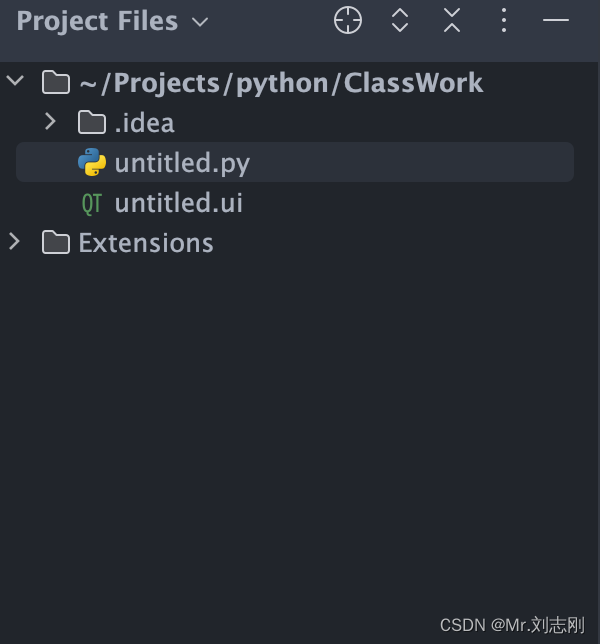Hide the Project Files panel
This screenshot has height=644, width=600.
pos(555,20)
